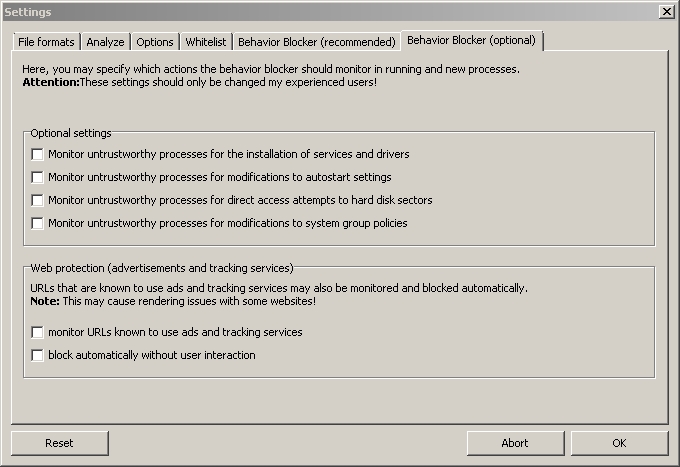The height and width of the screenshot is (467, 680).
Task: Click the Web protection group heading
Action: 161,268
